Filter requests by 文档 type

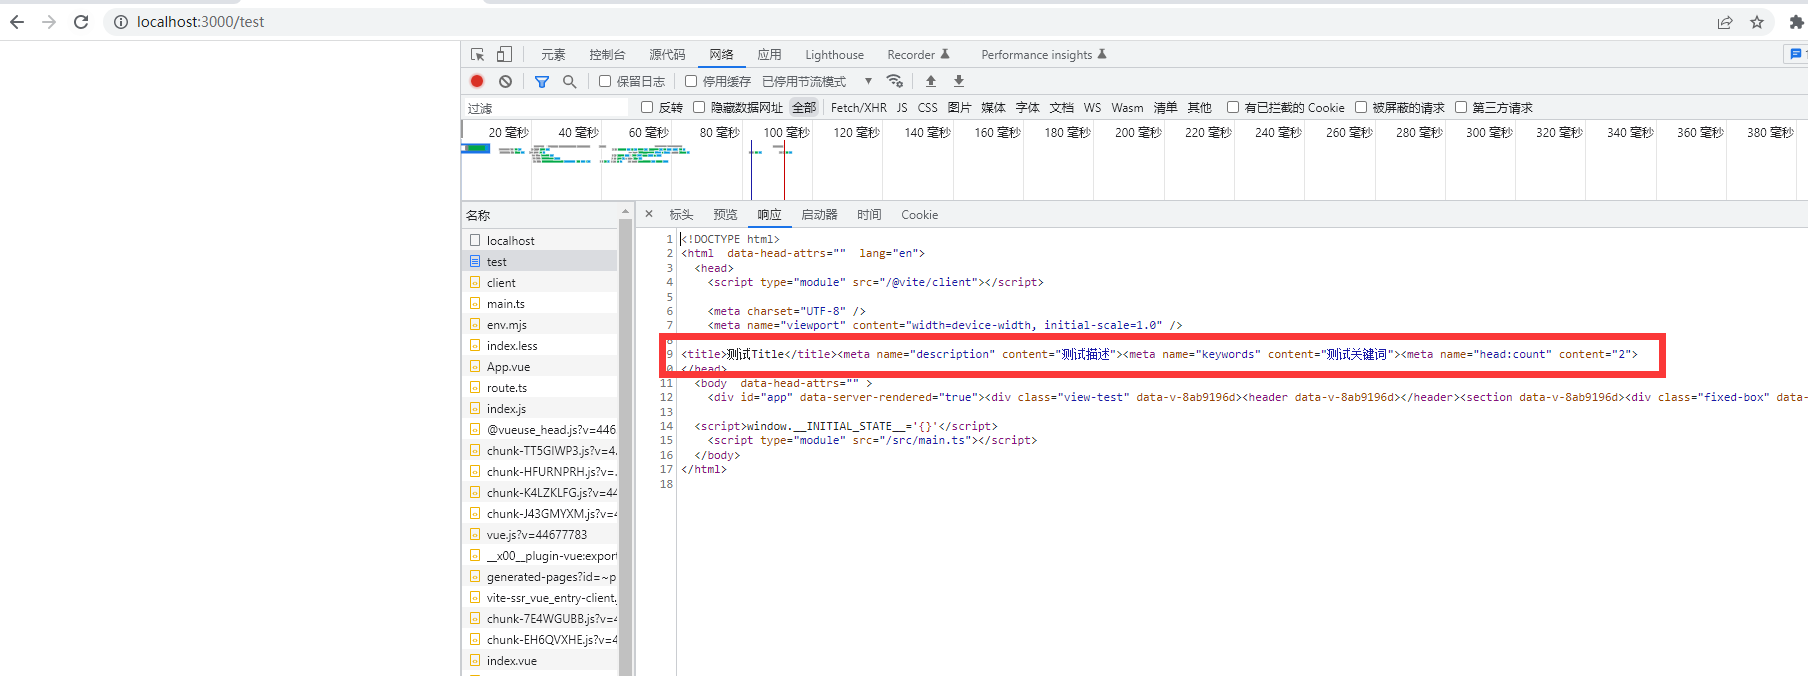pos(1061,107)
